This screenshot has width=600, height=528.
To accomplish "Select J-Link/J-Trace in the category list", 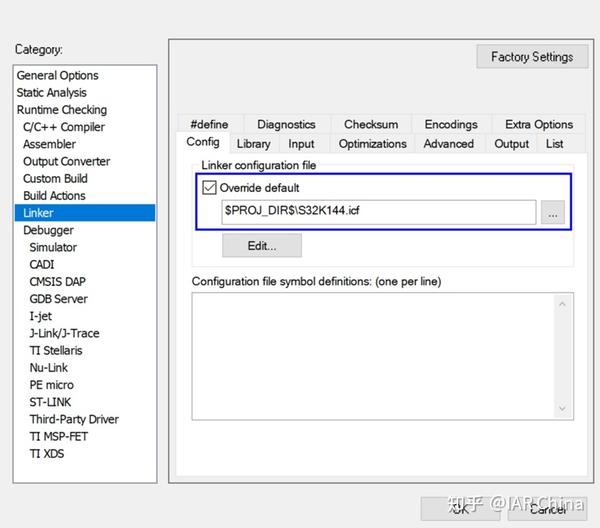I will tap(64, 333).
